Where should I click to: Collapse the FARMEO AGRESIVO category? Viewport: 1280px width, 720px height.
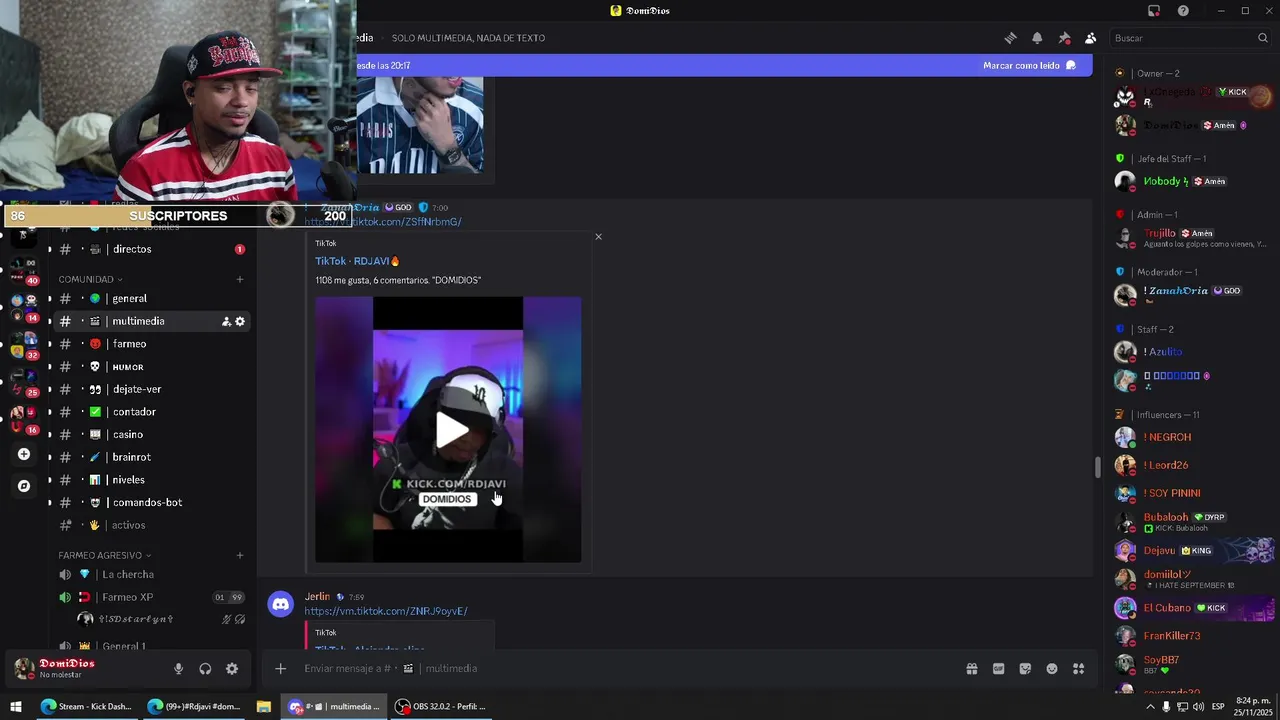click(104, 555)
